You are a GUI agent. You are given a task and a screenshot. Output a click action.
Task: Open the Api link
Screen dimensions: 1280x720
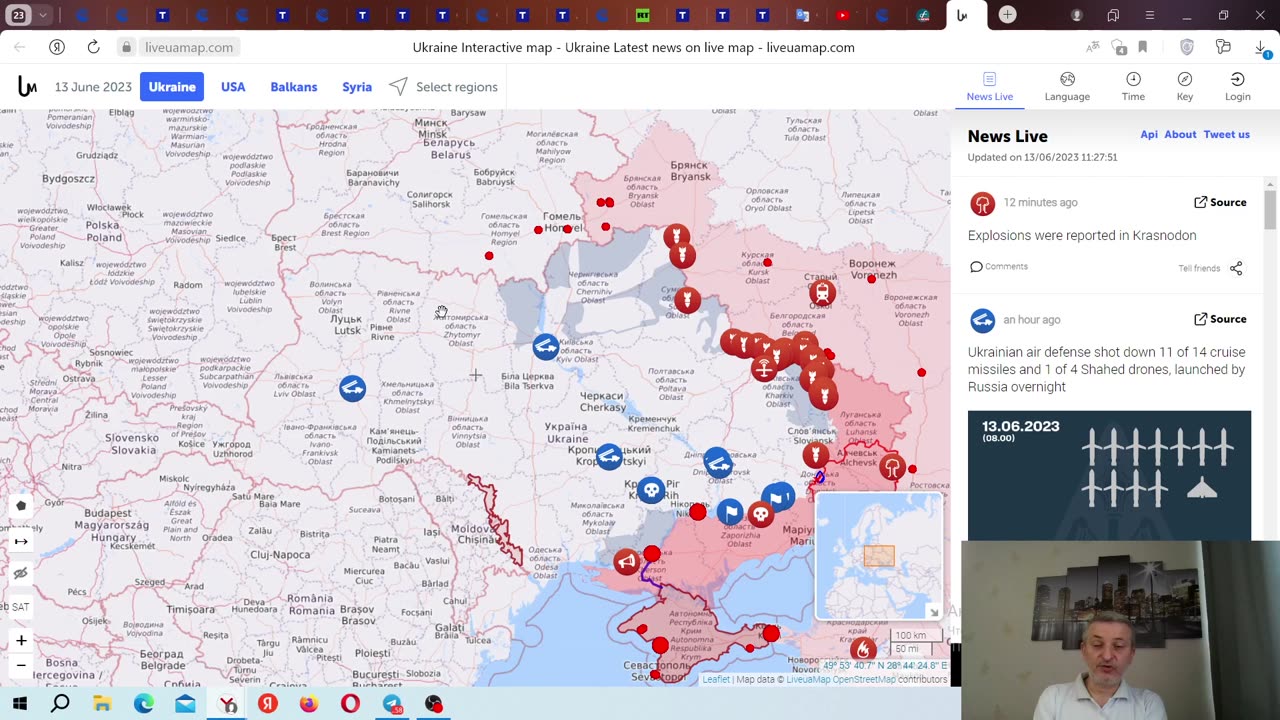(1149, 134)
